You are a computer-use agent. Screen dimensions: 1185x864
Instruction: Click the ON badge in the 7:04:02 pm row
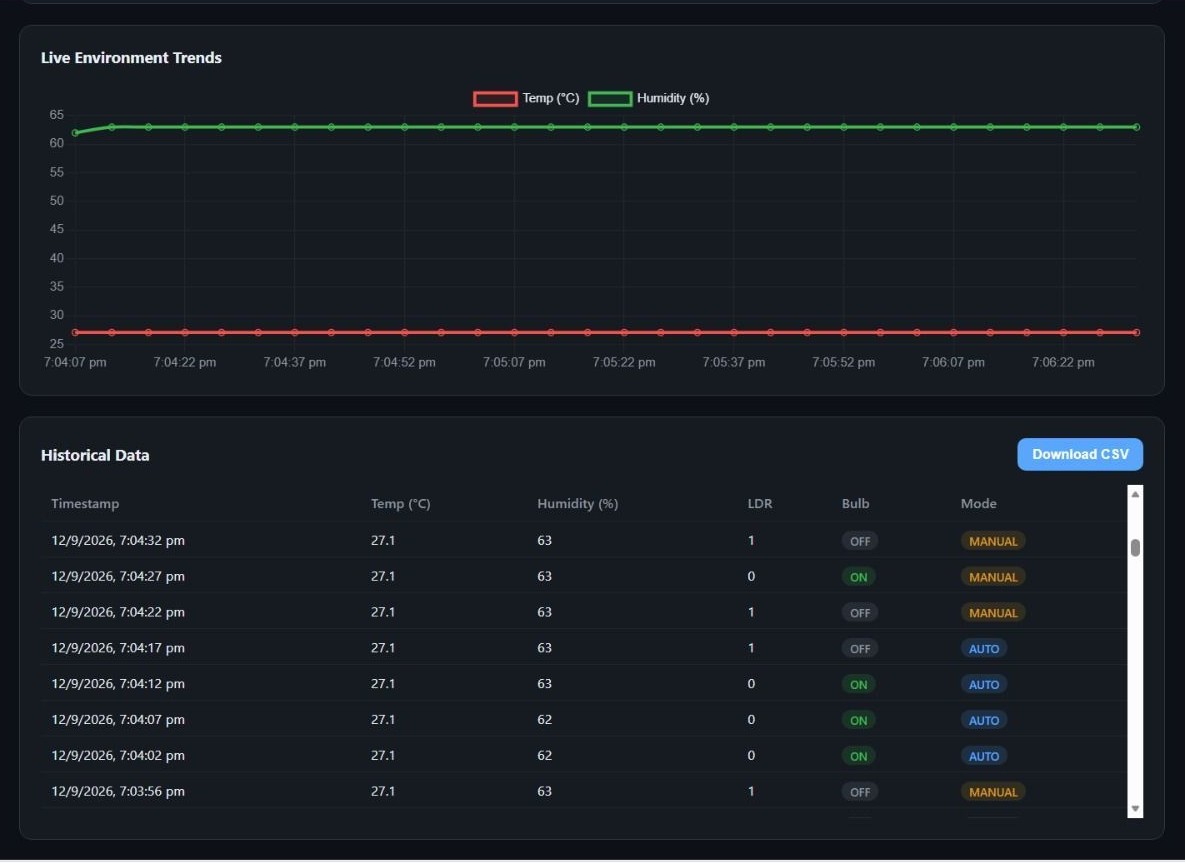pyautogui.click(x=859, y=757)
